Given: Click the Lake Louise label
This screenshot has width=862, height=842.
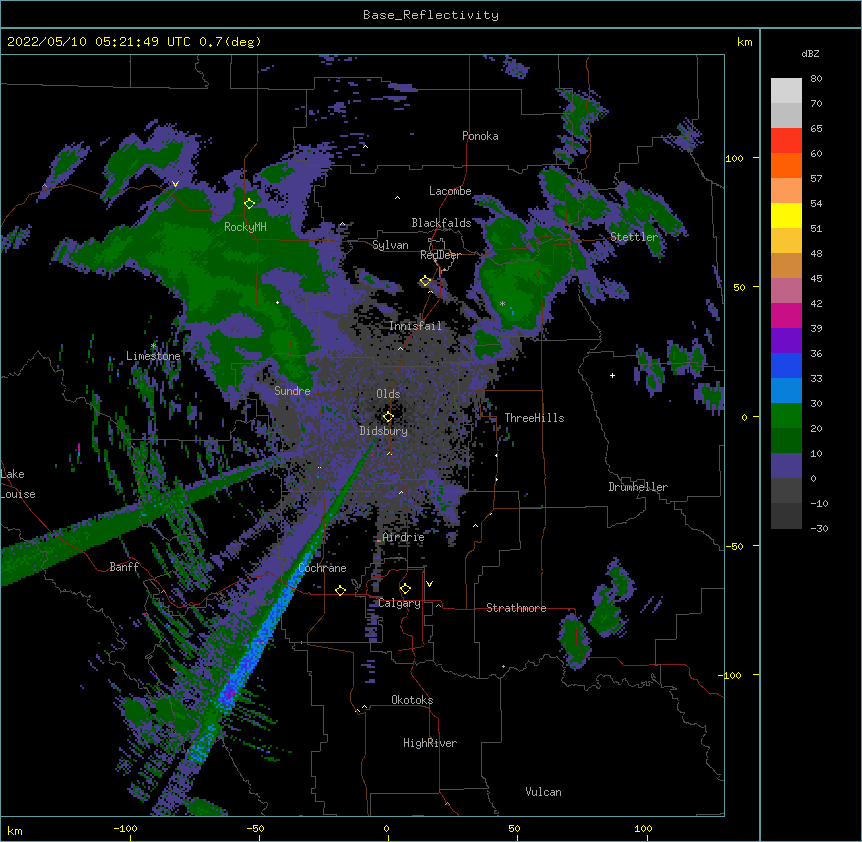Looking at the screenshot, I should (18, 484).
